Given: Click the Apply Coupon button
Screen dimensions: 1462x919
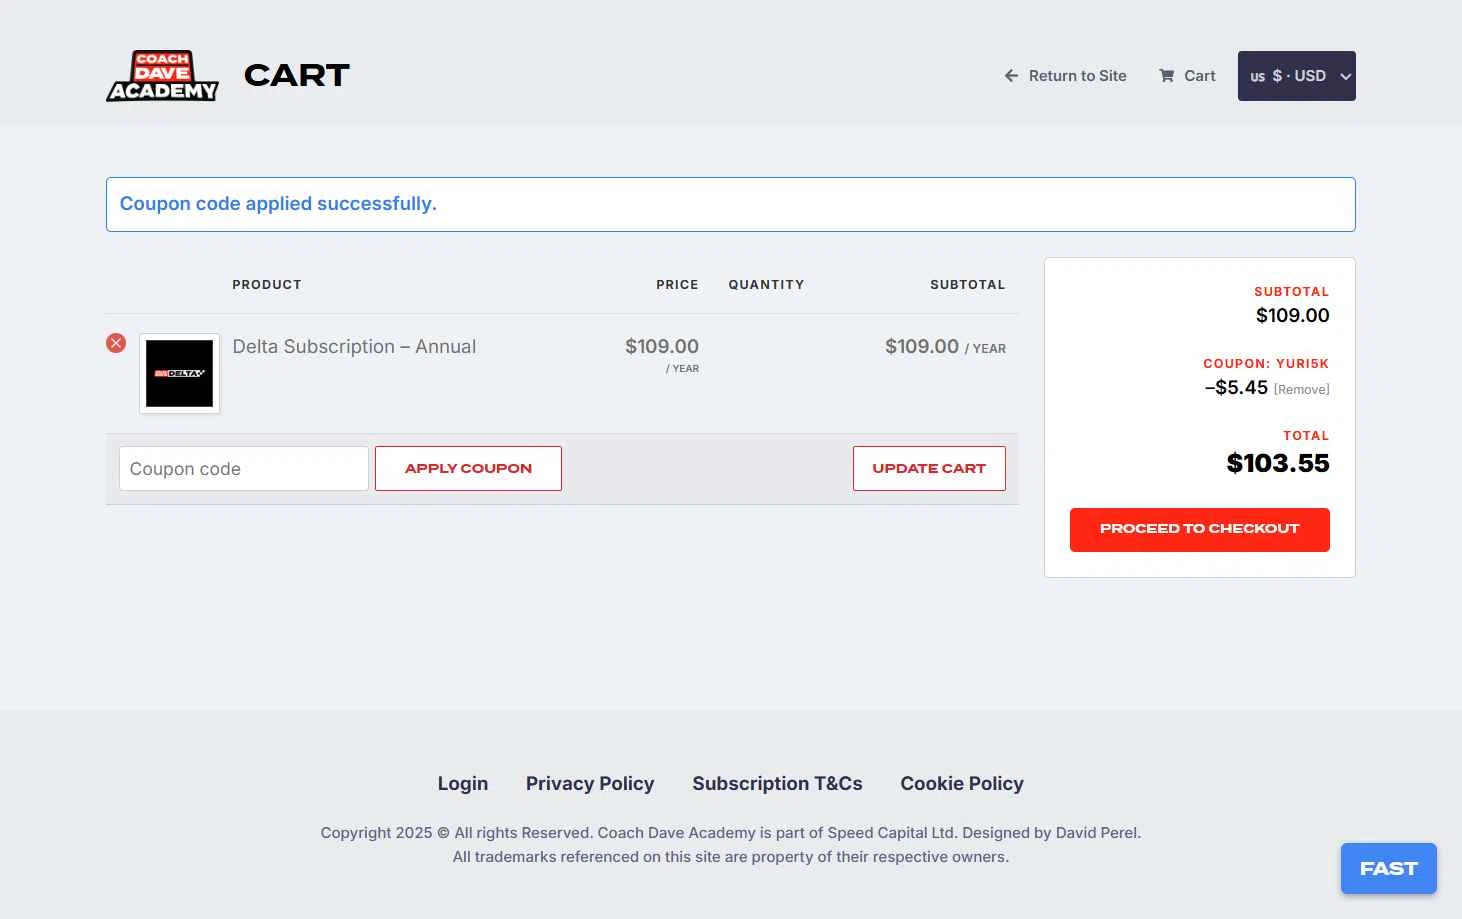Looking at the screenshot, I should [x=468, y=469].
